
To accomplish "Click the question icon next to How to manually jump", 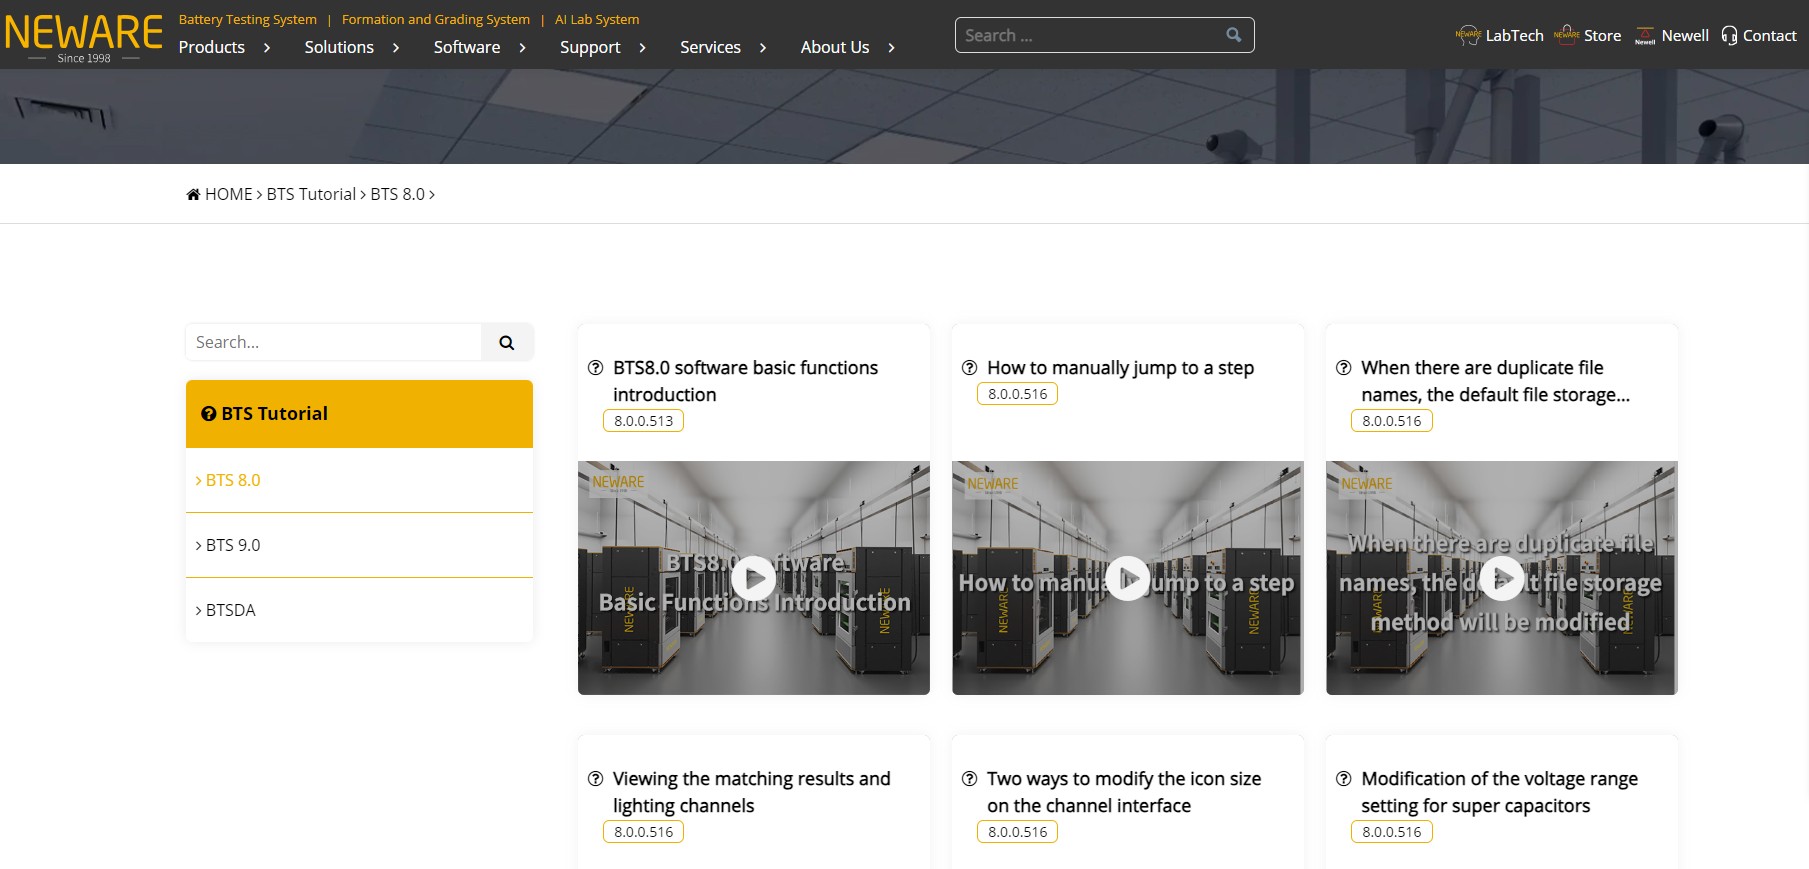I will (970, 368).
